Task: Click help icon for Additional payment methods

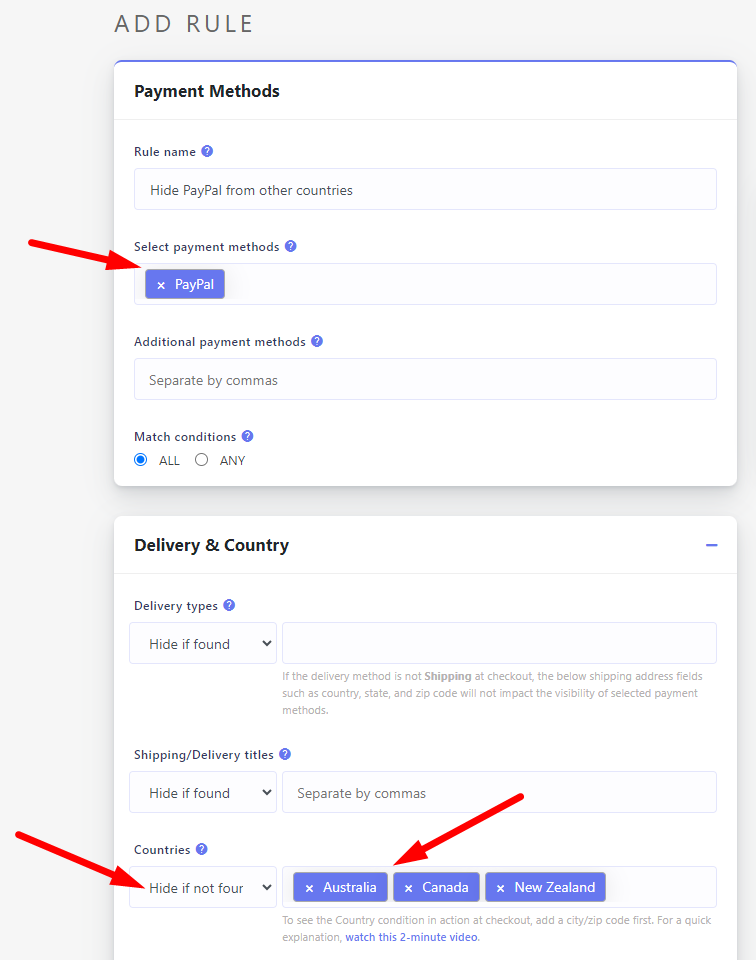Action: 317,341
